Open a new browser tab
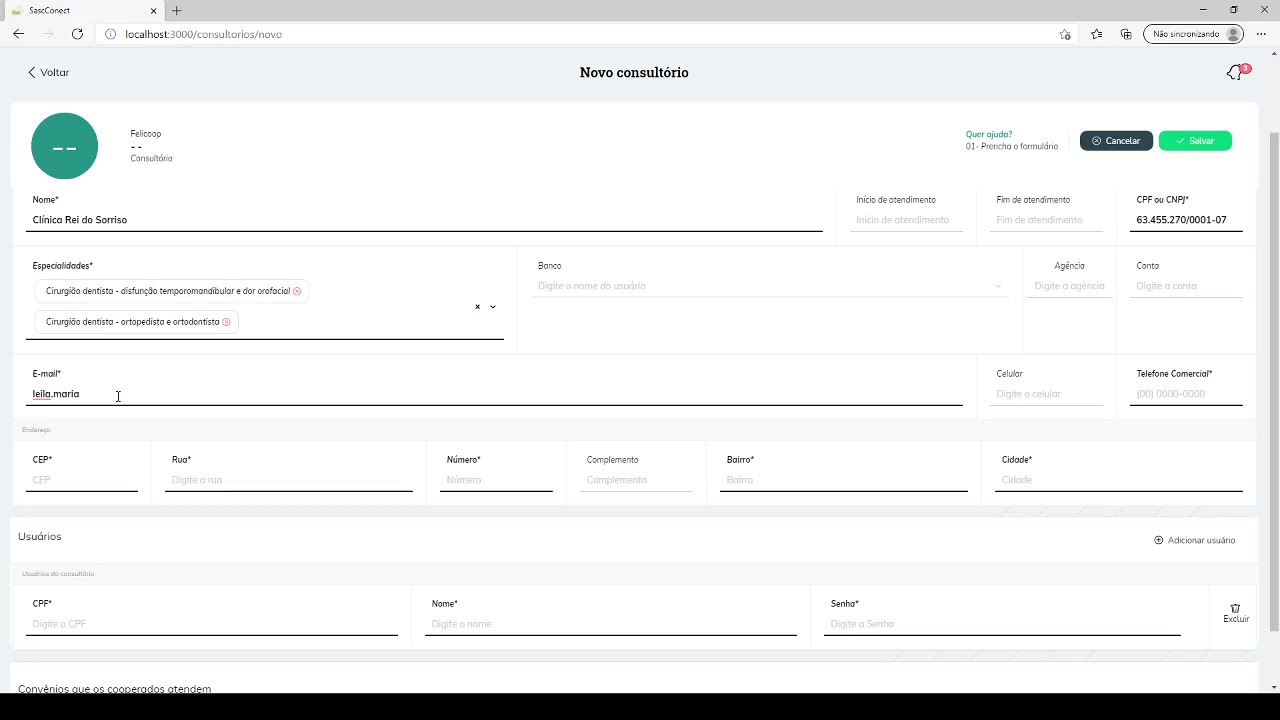The image size is (1280, 720). (177, 11)
